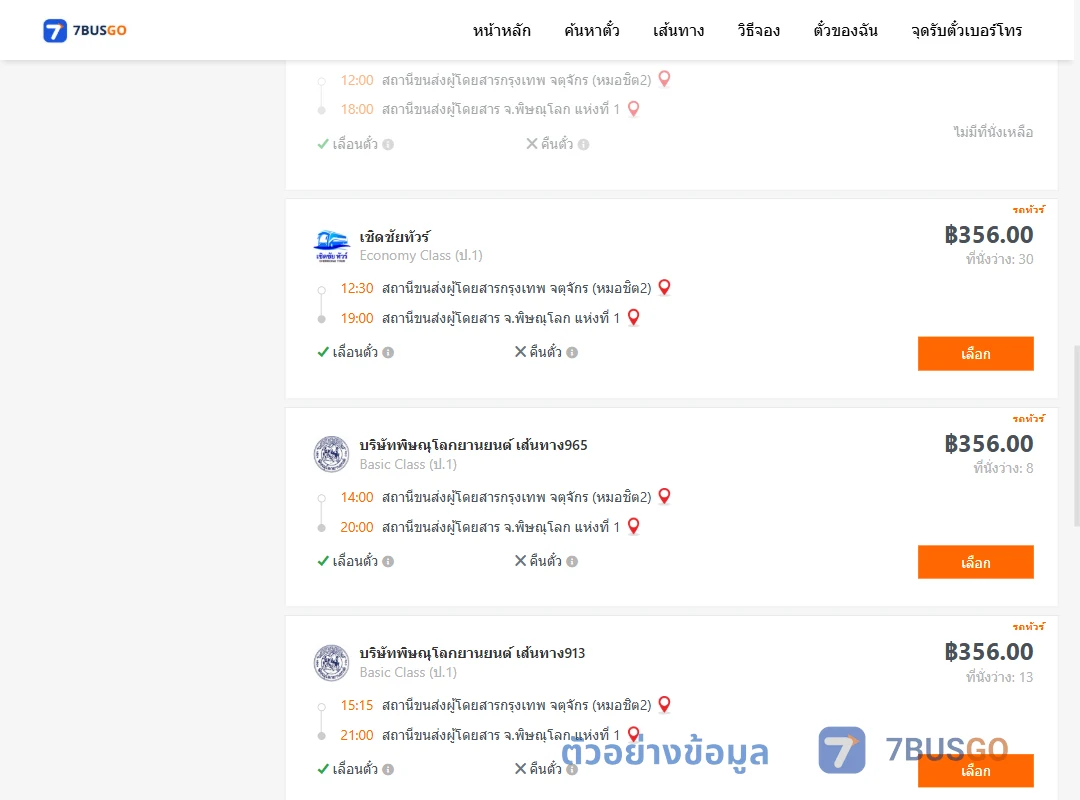Click info icon beside เลื่อนตั๋ว in 12:00 trip
Viewport: 1080px width, 800px height.
coord(388,145)
